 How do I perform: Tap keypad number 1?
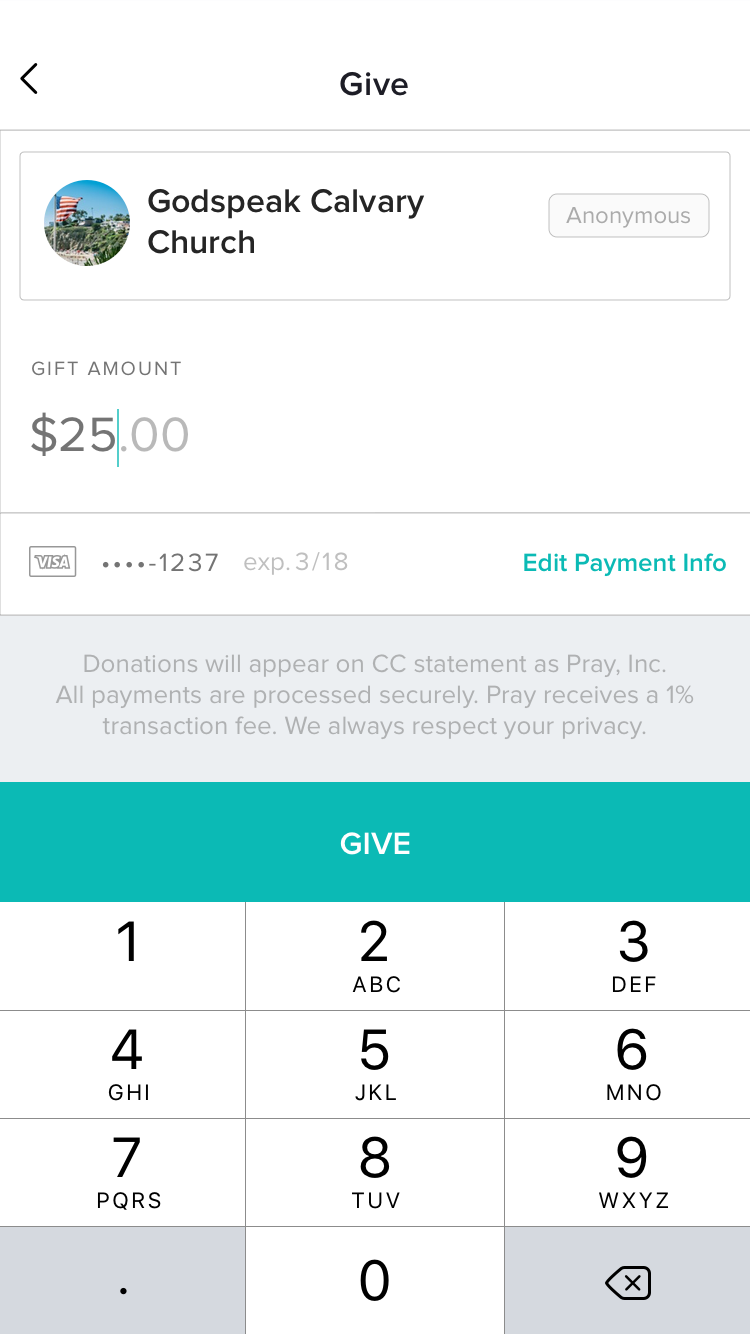(122, 956)
